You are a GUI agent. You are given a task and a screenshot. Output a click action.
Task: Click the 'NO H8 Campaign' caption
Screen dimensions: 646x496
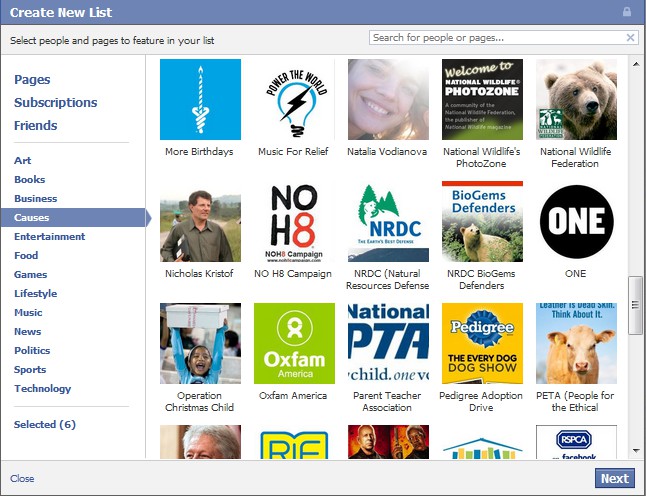(293, 274)
